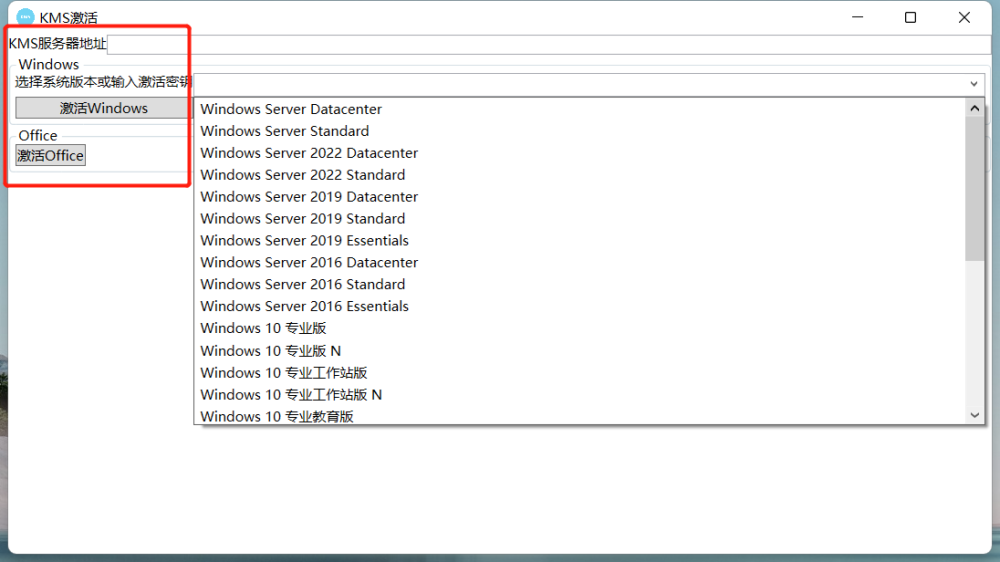Open the Windows version combo box arrow
This screenshot has width=1000, height=562.
[974, 84]
